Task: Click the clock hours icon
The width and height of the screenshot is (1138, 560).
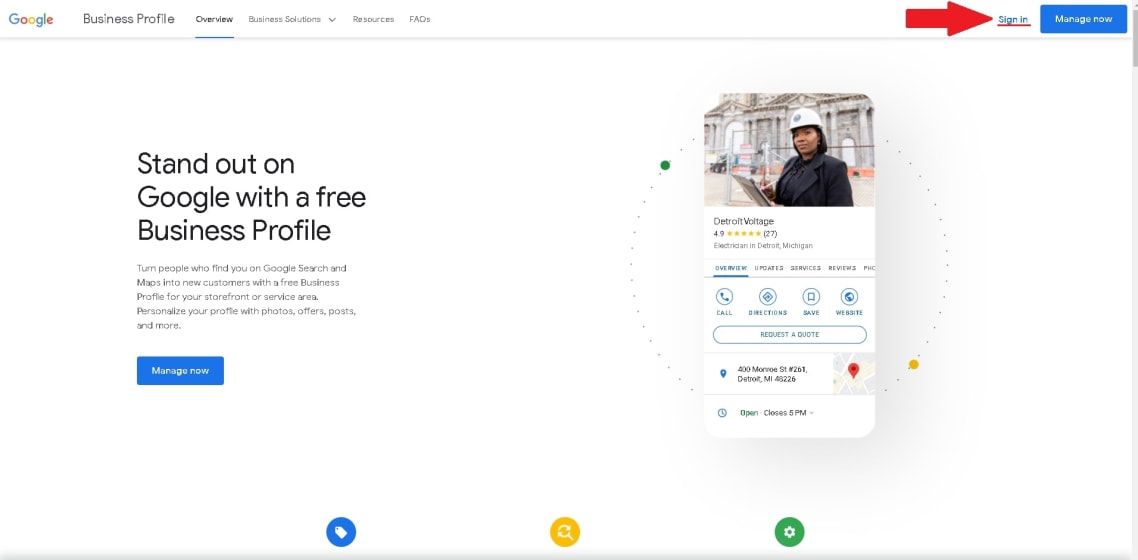Action: (x=722, y=413)
